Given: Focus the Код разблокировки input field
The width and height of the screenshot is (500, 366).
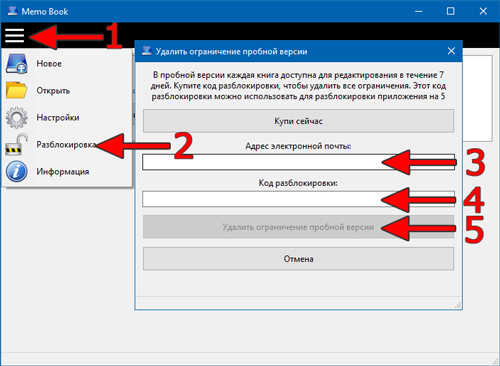Looking at the screenshot, I should point(298,199).
